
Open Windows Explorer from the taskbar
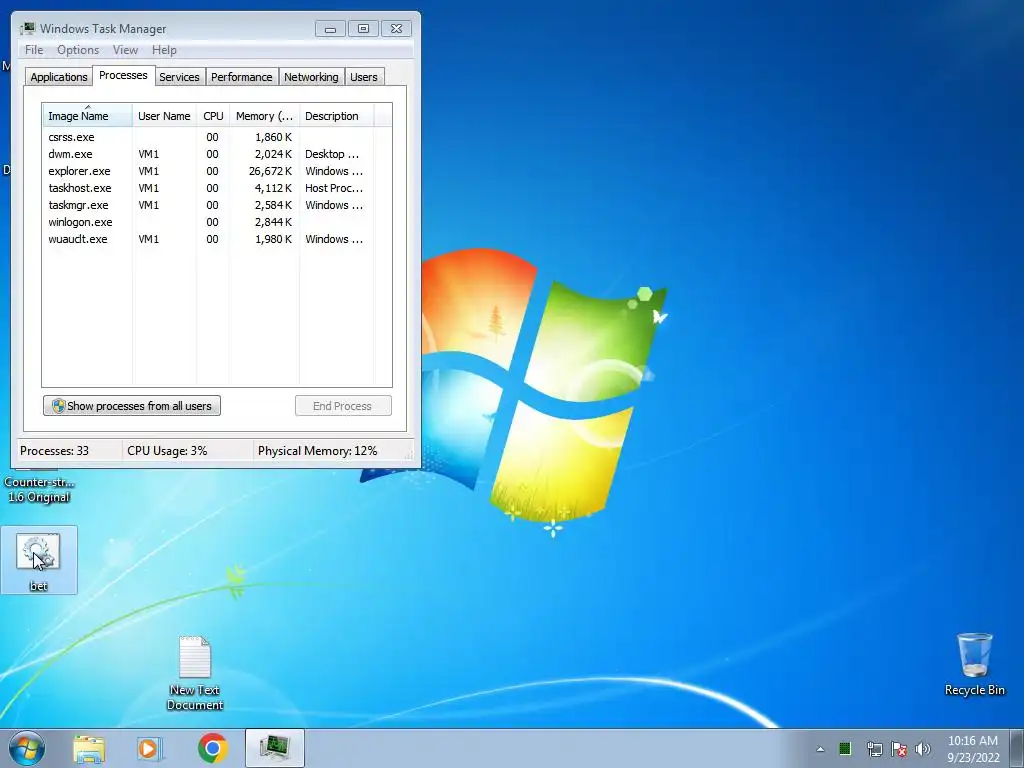pyautogui.click(x=89, y=748)
